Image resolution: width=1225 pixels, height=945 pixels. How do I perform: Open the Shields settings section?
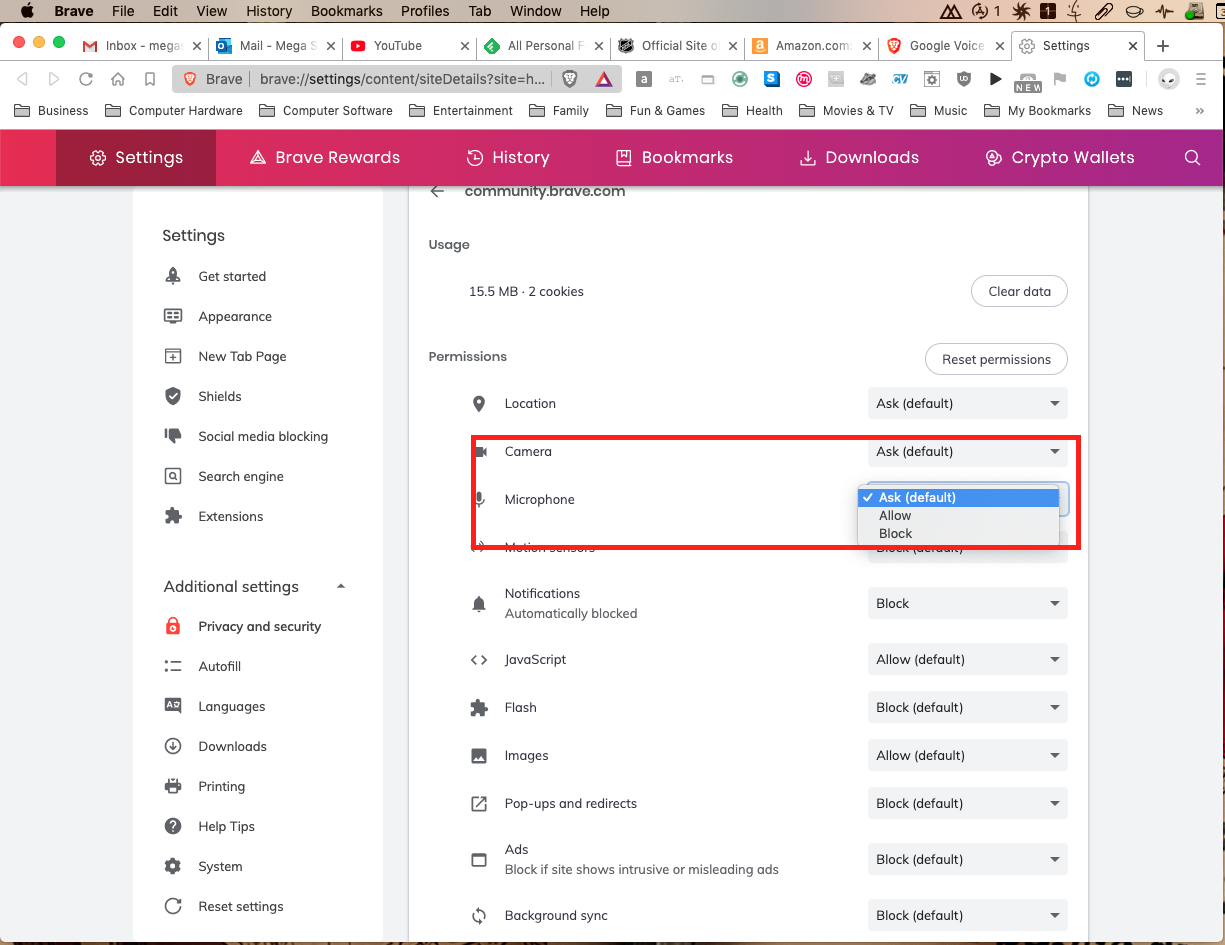pos(220,396)
